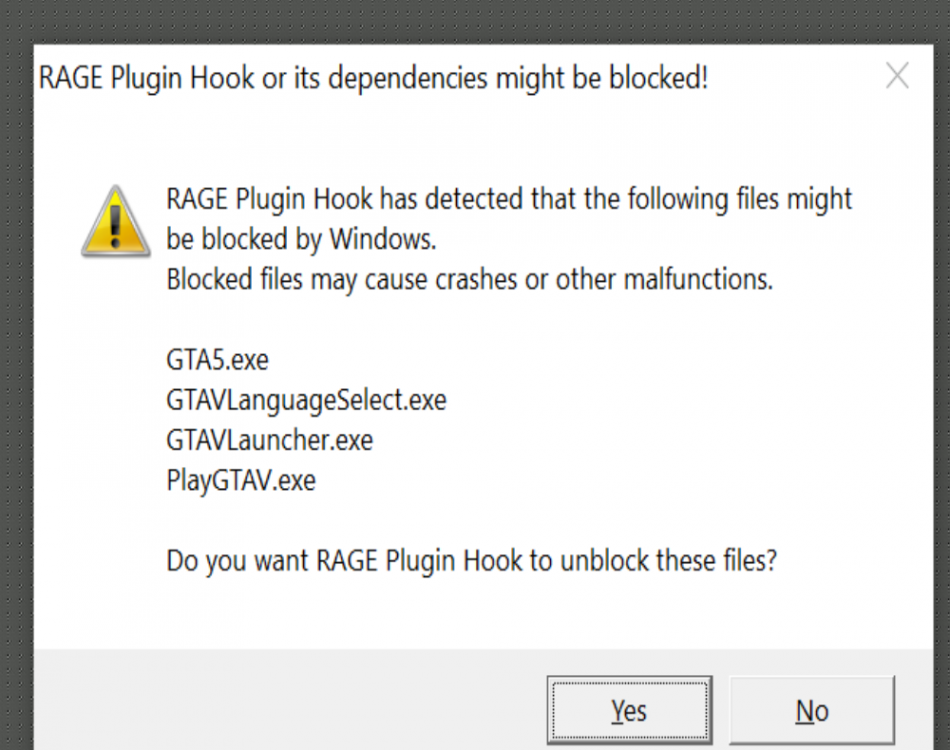The width and height of the screenshot is (950, 750).
Task: Select the GTA5.exe filename text
Action: pos(216,360)
